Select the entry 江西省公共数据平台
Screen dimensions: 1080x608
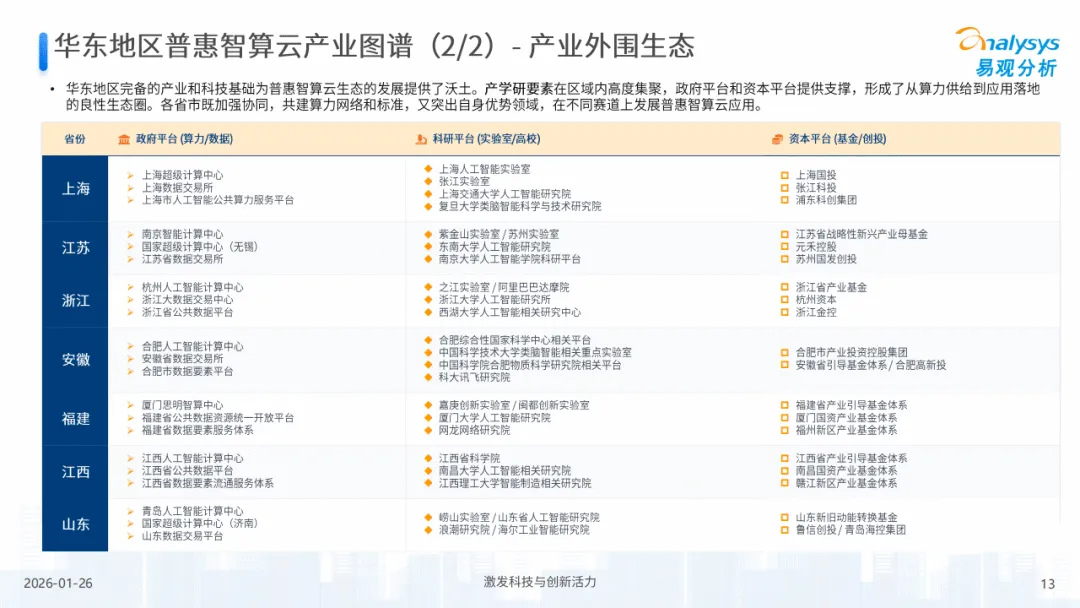click(x=187, y=472)
